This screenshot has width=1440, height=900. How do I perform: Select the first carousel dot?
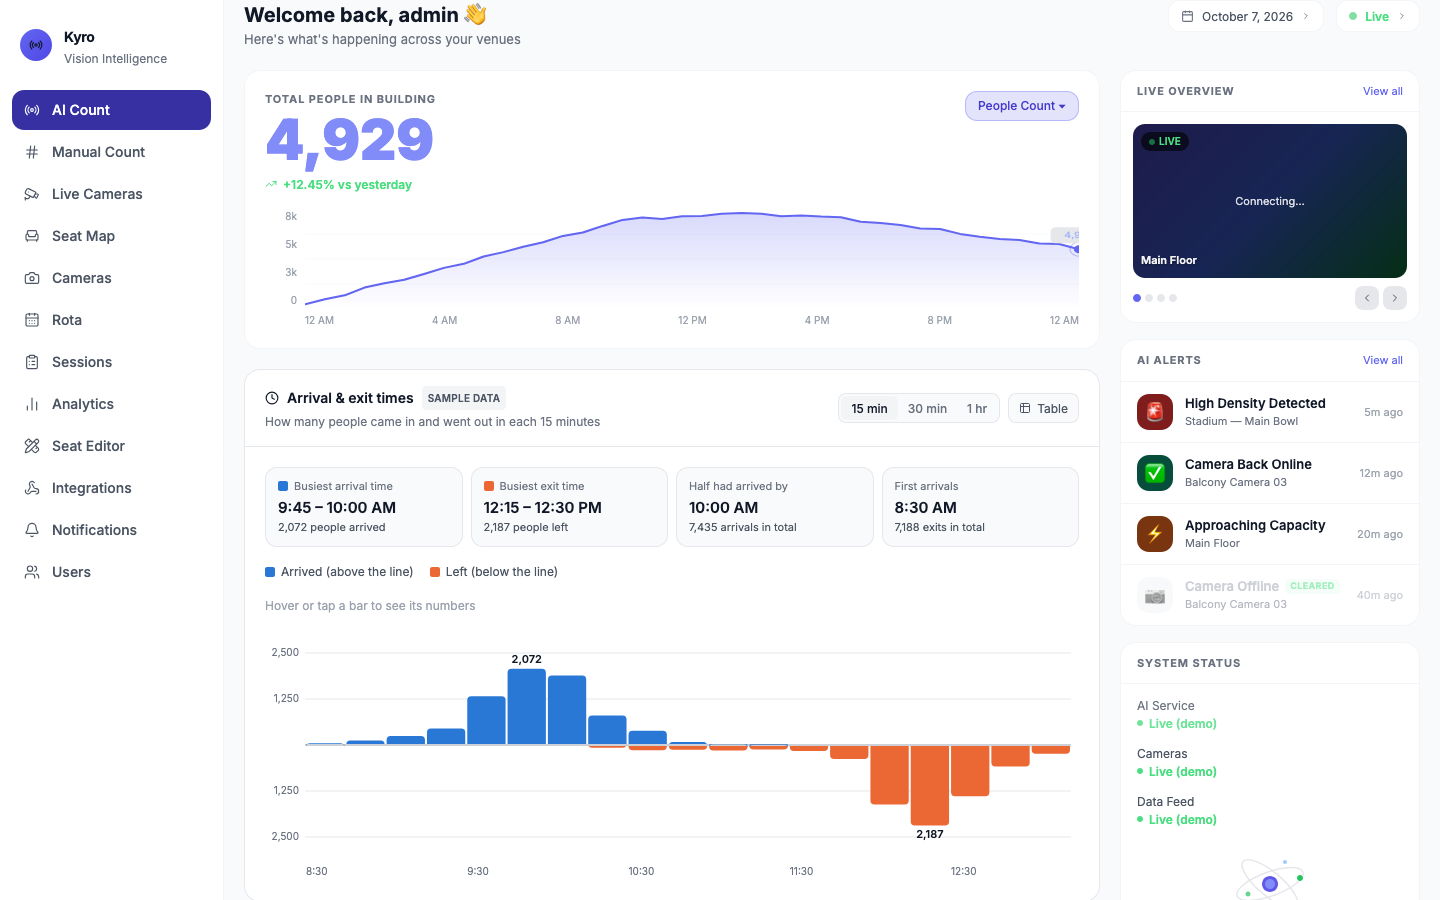[x=1137, y=298]
